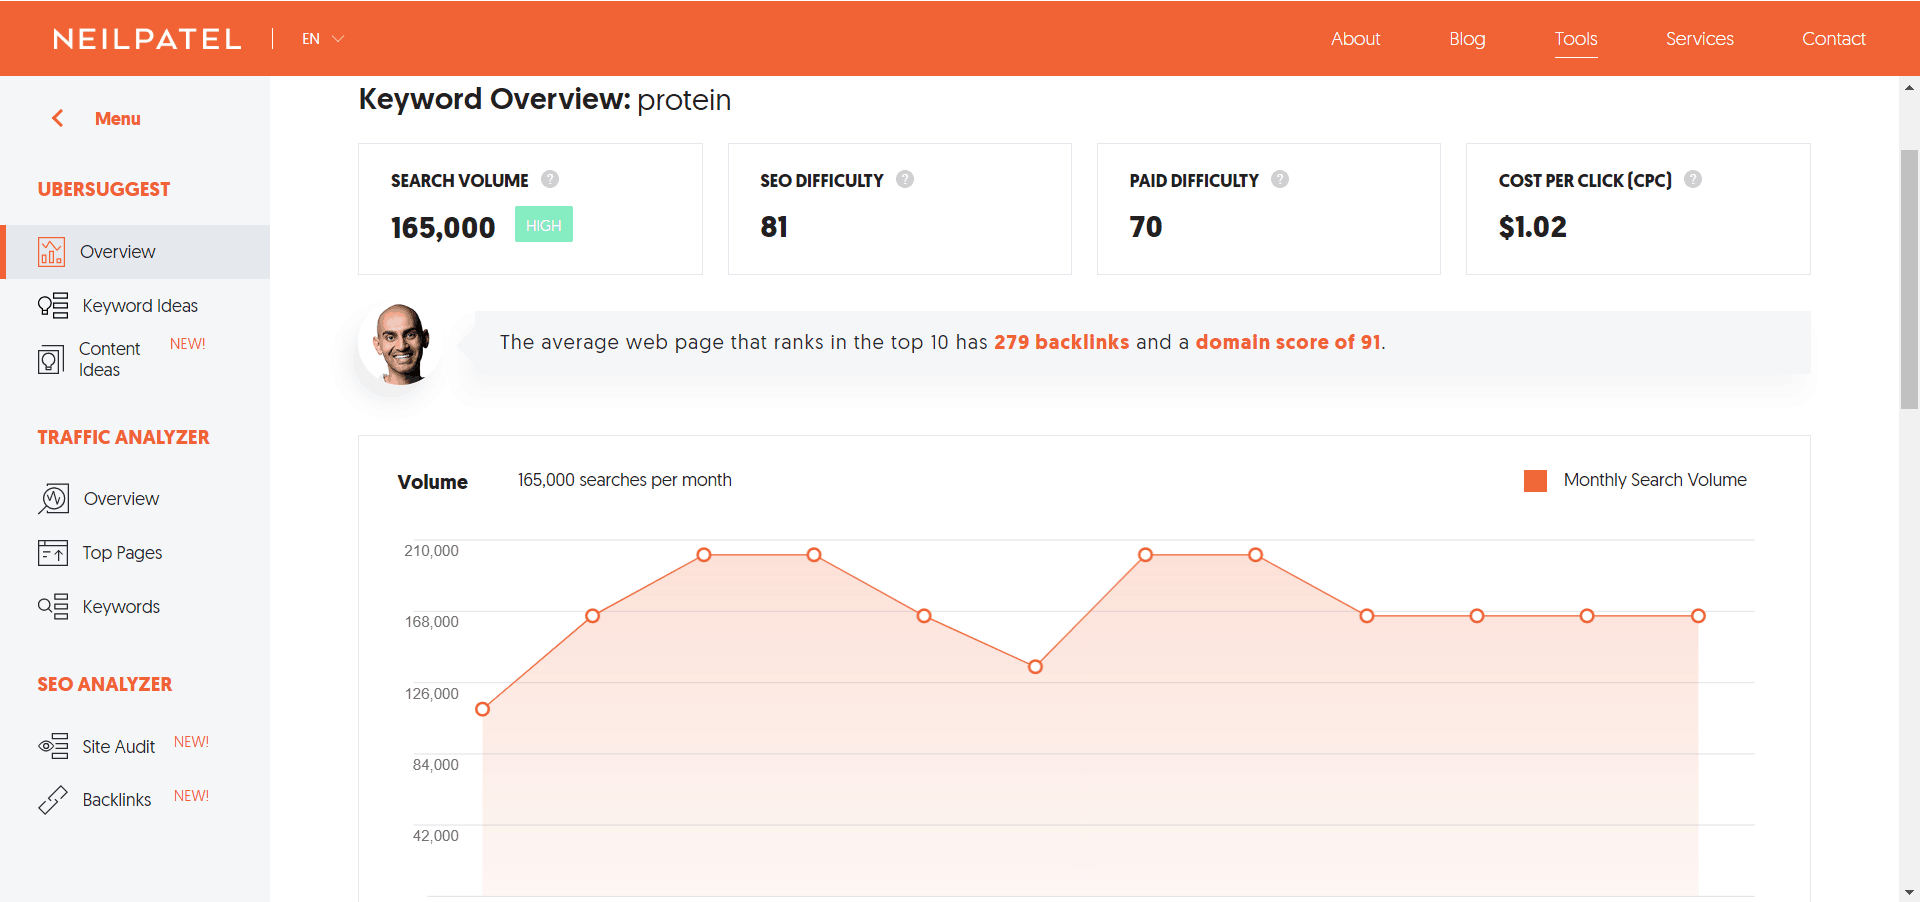
Task: Click the UBERSUGGEST section heading
Action: [x=104, y=189]
